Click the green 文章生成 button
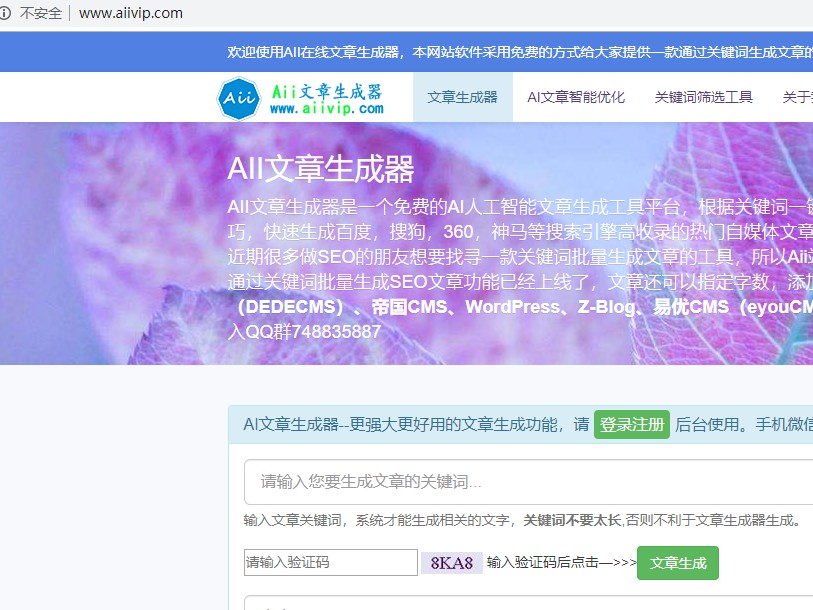Viewport: 813px width, 610px height. pyautogui.click(x=678, y=563)
